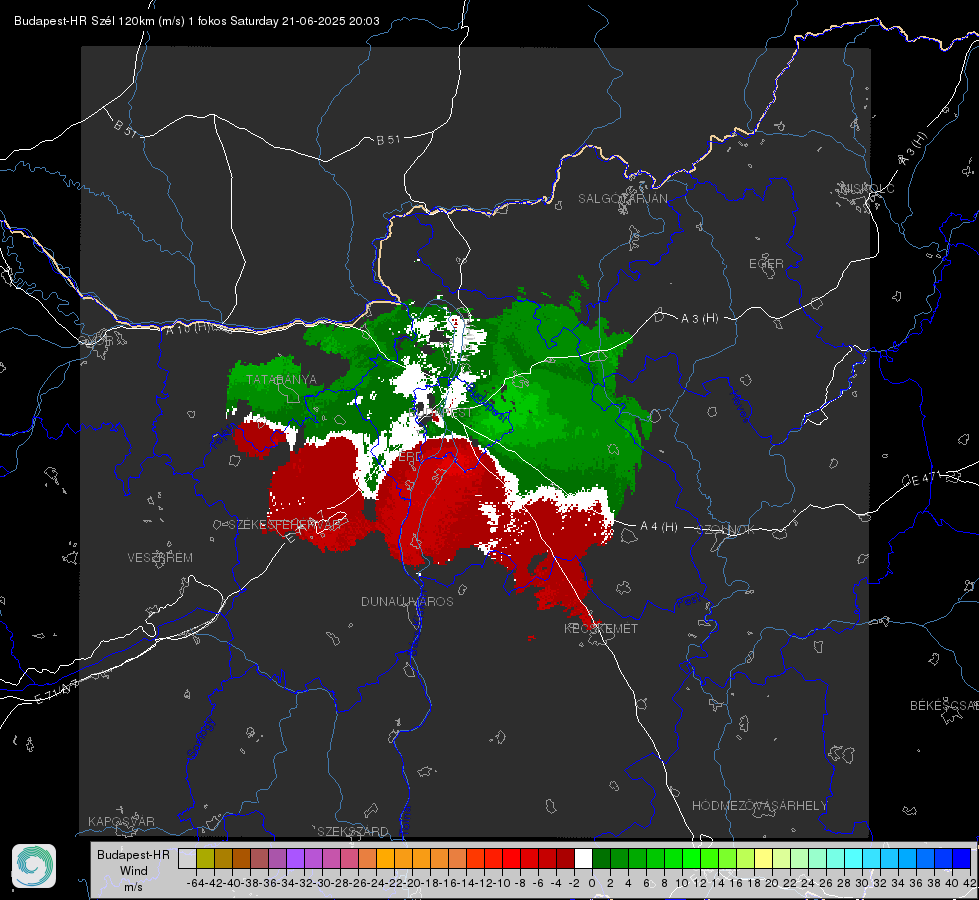Click the horizontal B 51 road label
This screenshot has width=979, height=900.
388,140
